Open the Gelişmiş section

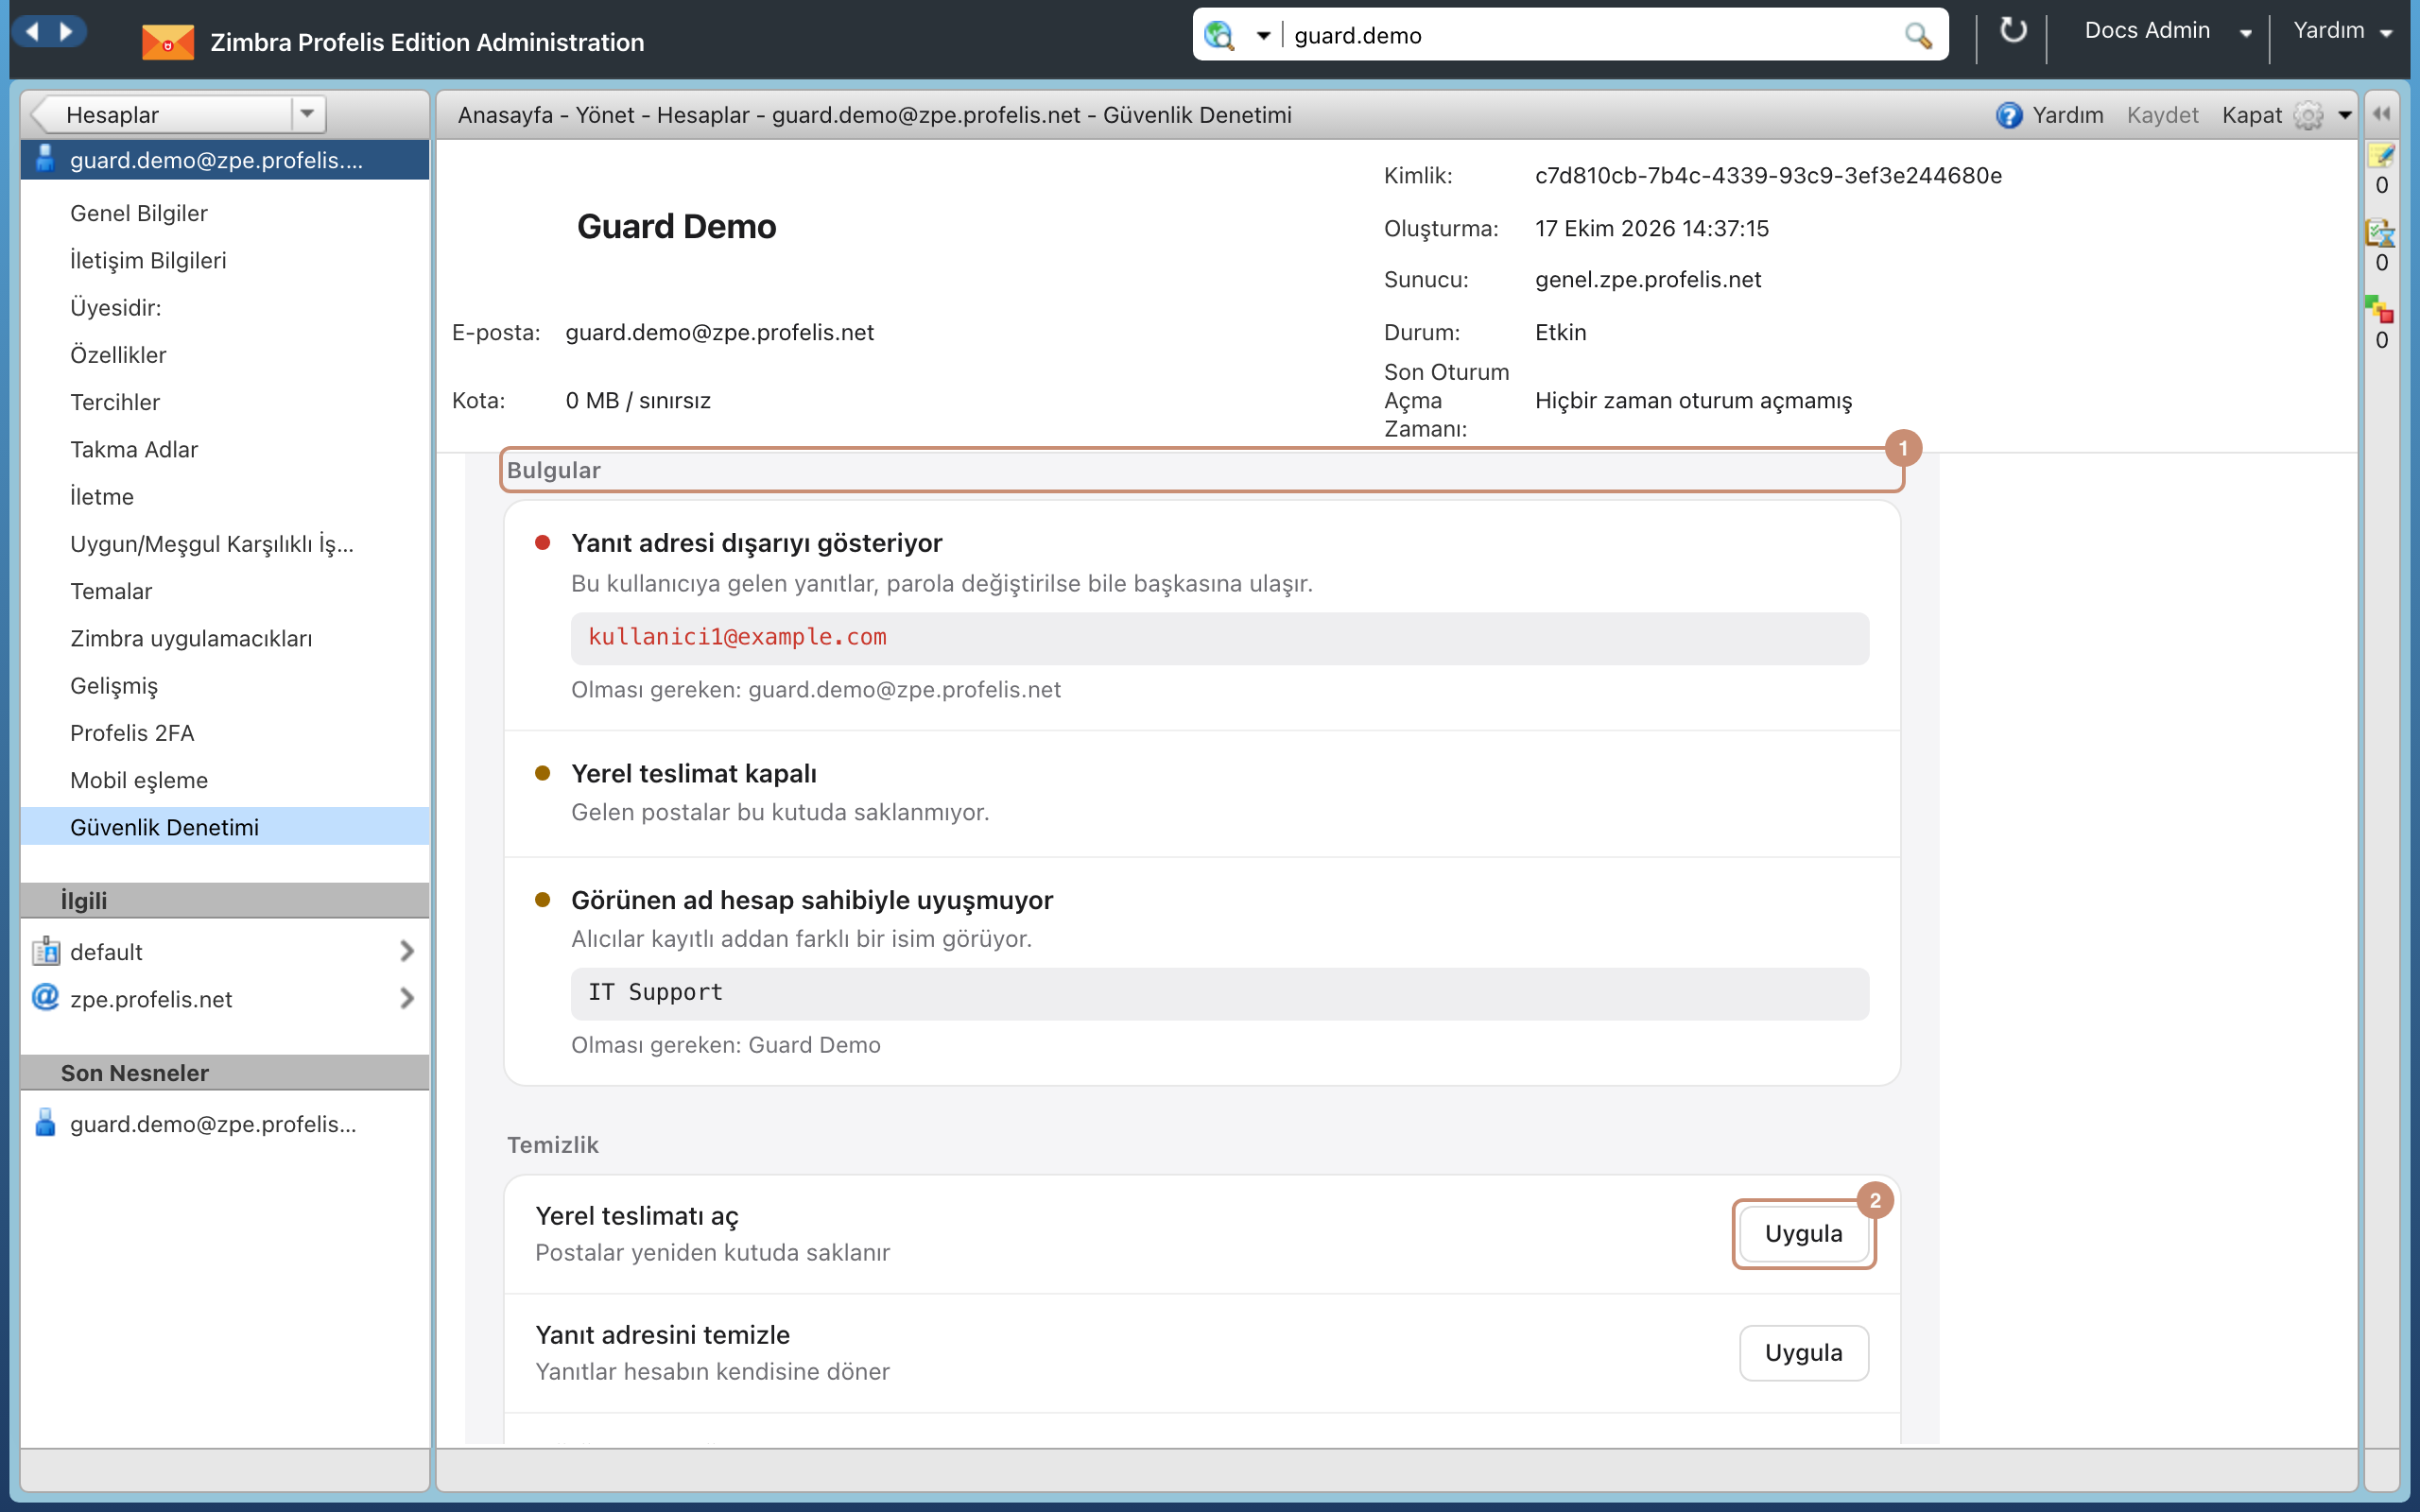coord(114,686)
